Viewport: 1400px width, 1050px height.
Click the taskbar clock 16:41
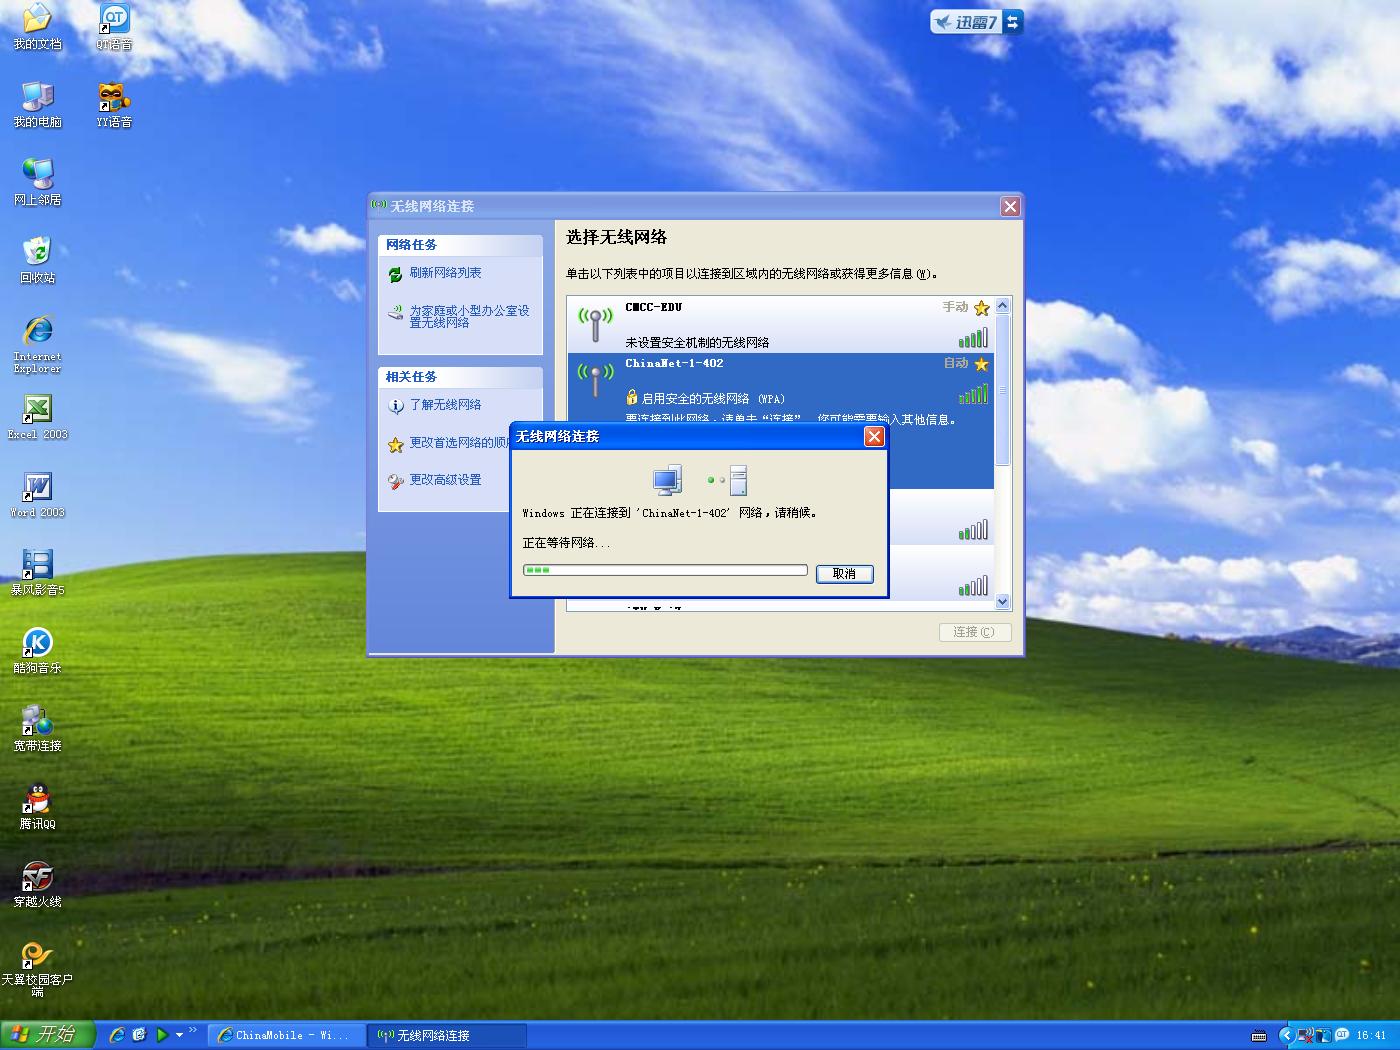click(1371, 1035)
